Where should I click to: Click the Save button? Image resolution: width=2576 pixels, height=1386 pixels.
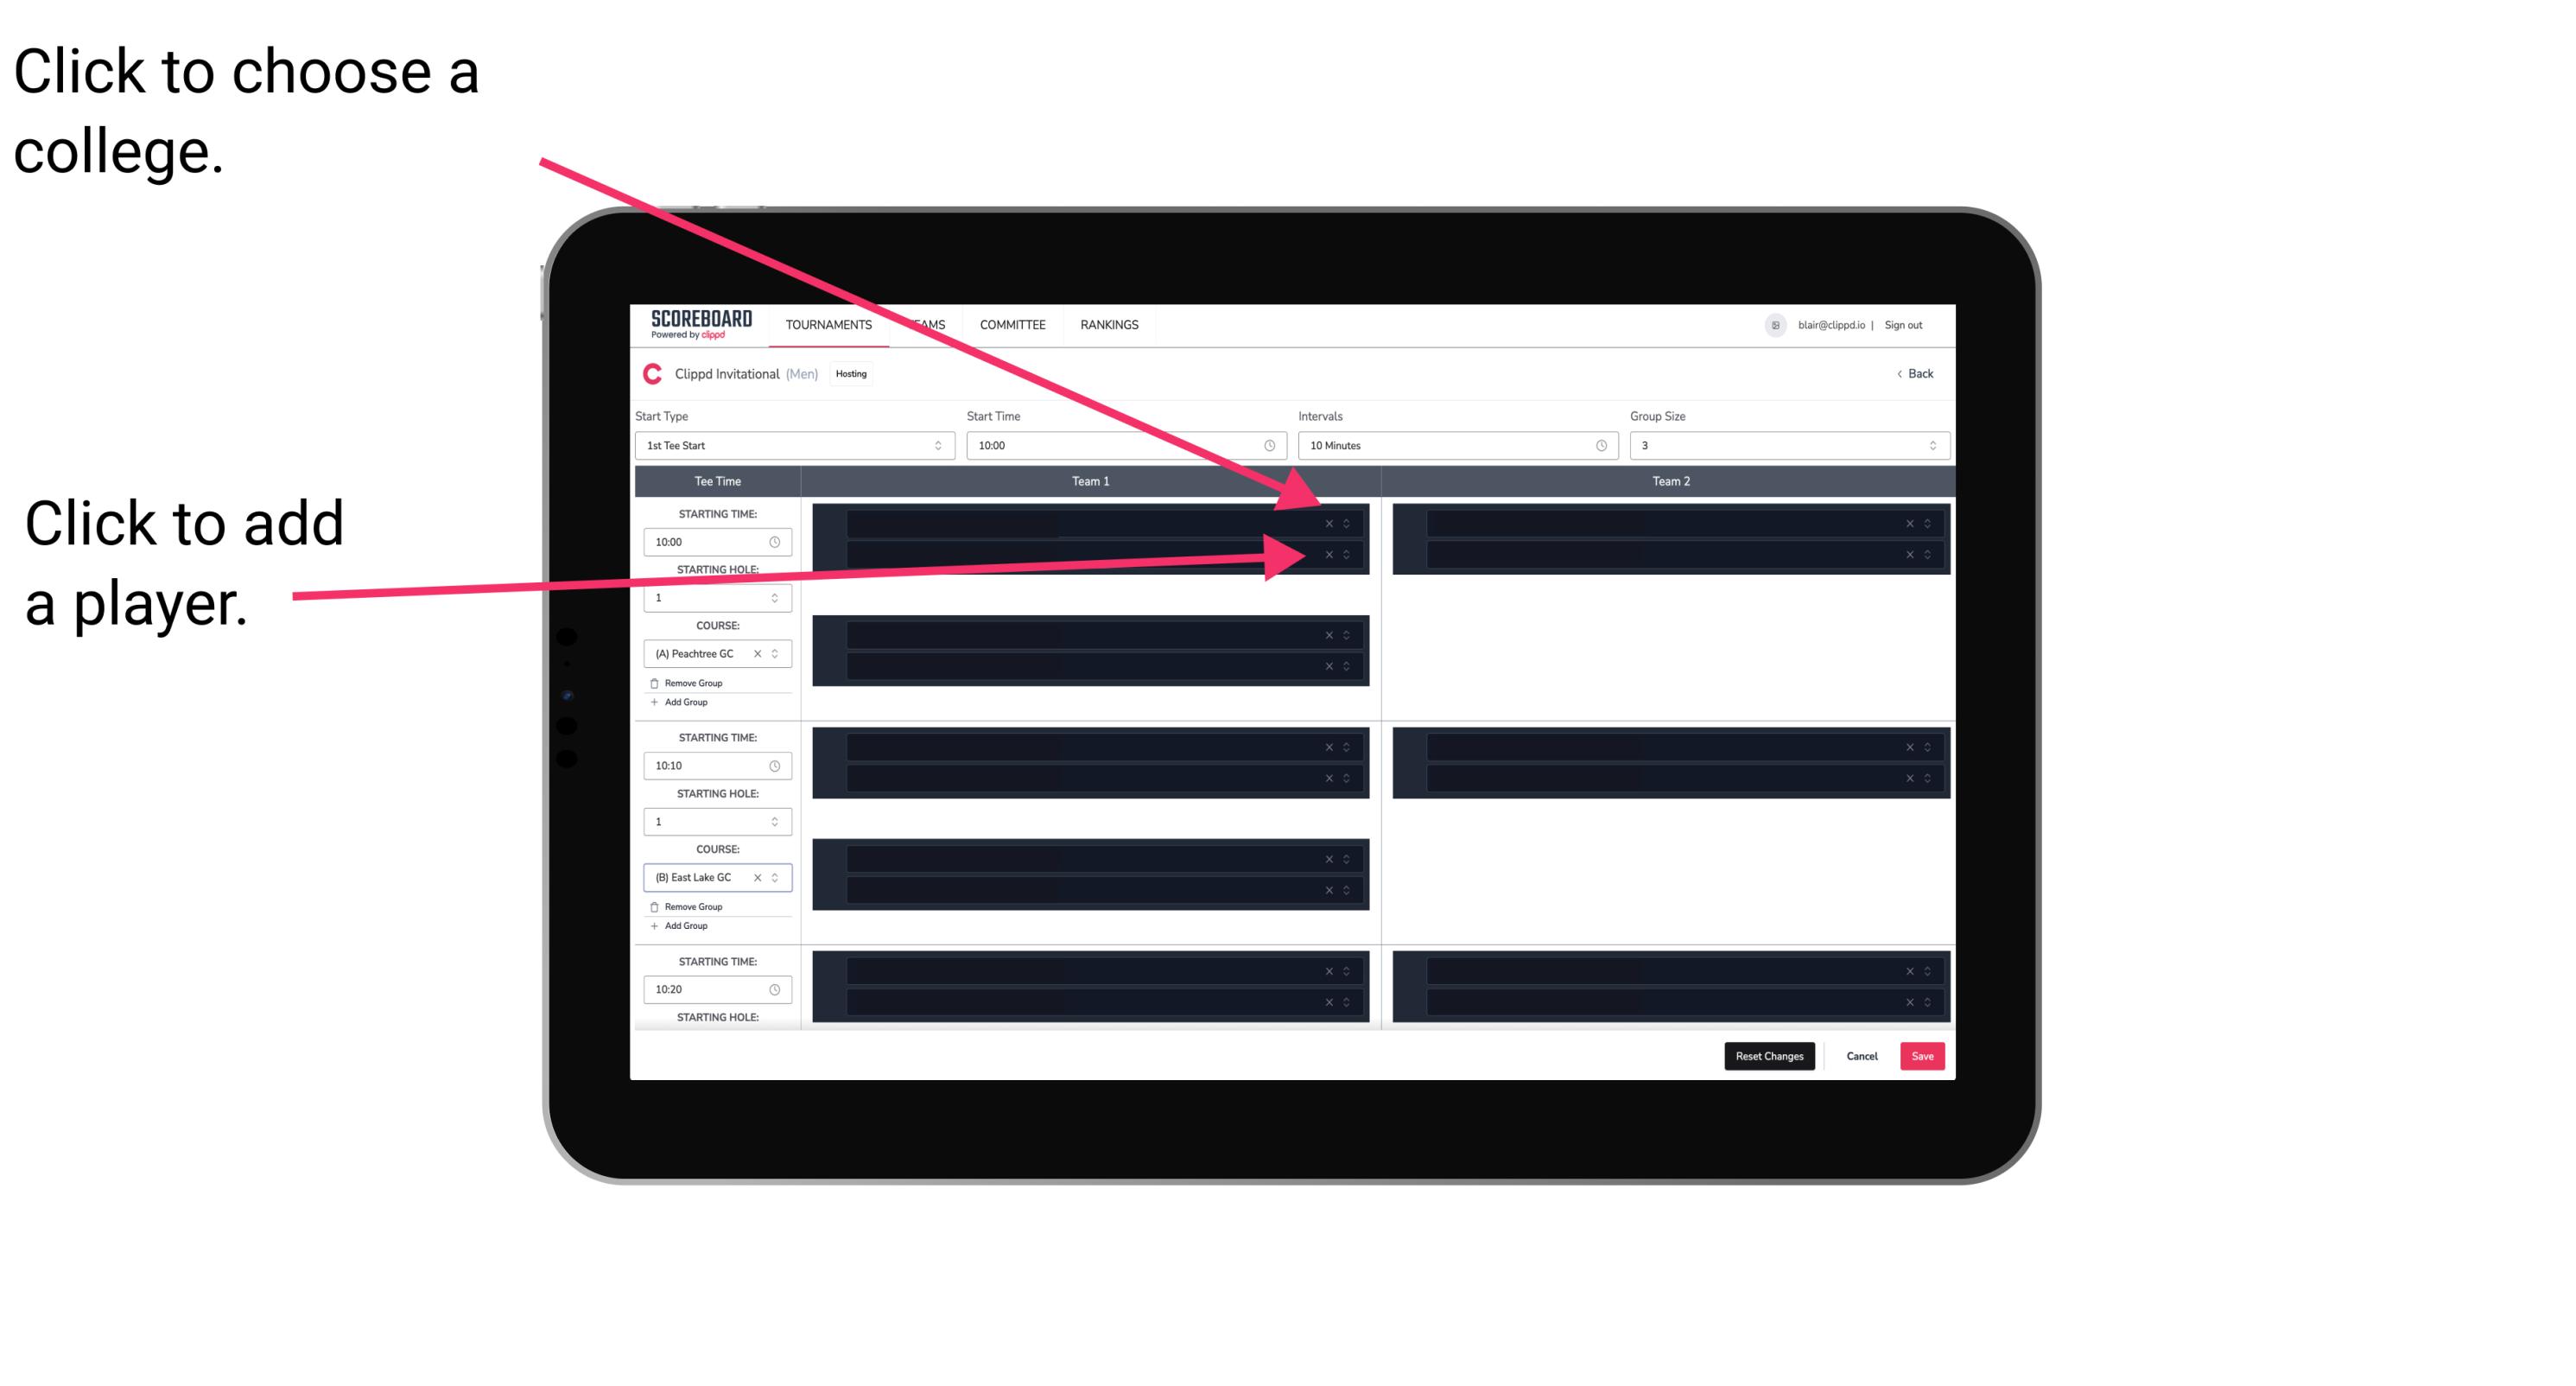tap(1923, 1055)
